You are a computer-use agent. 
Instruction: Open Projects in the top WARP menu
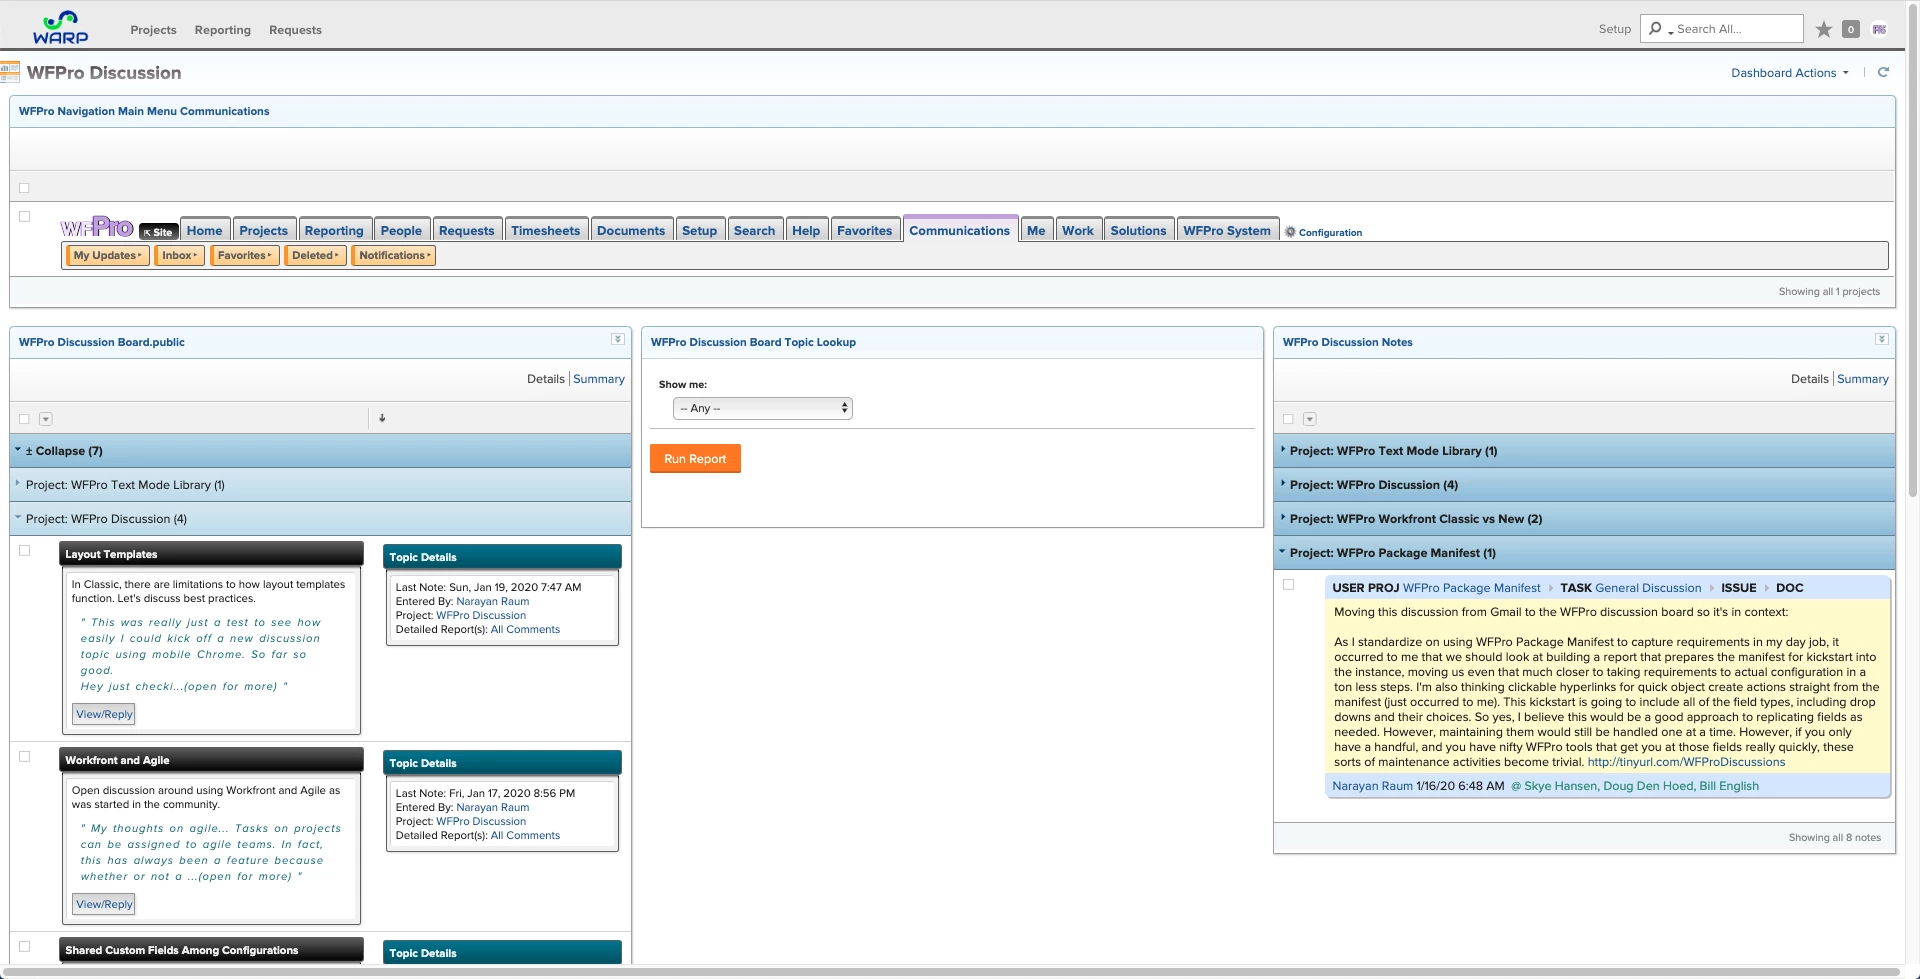pos(153,30)
